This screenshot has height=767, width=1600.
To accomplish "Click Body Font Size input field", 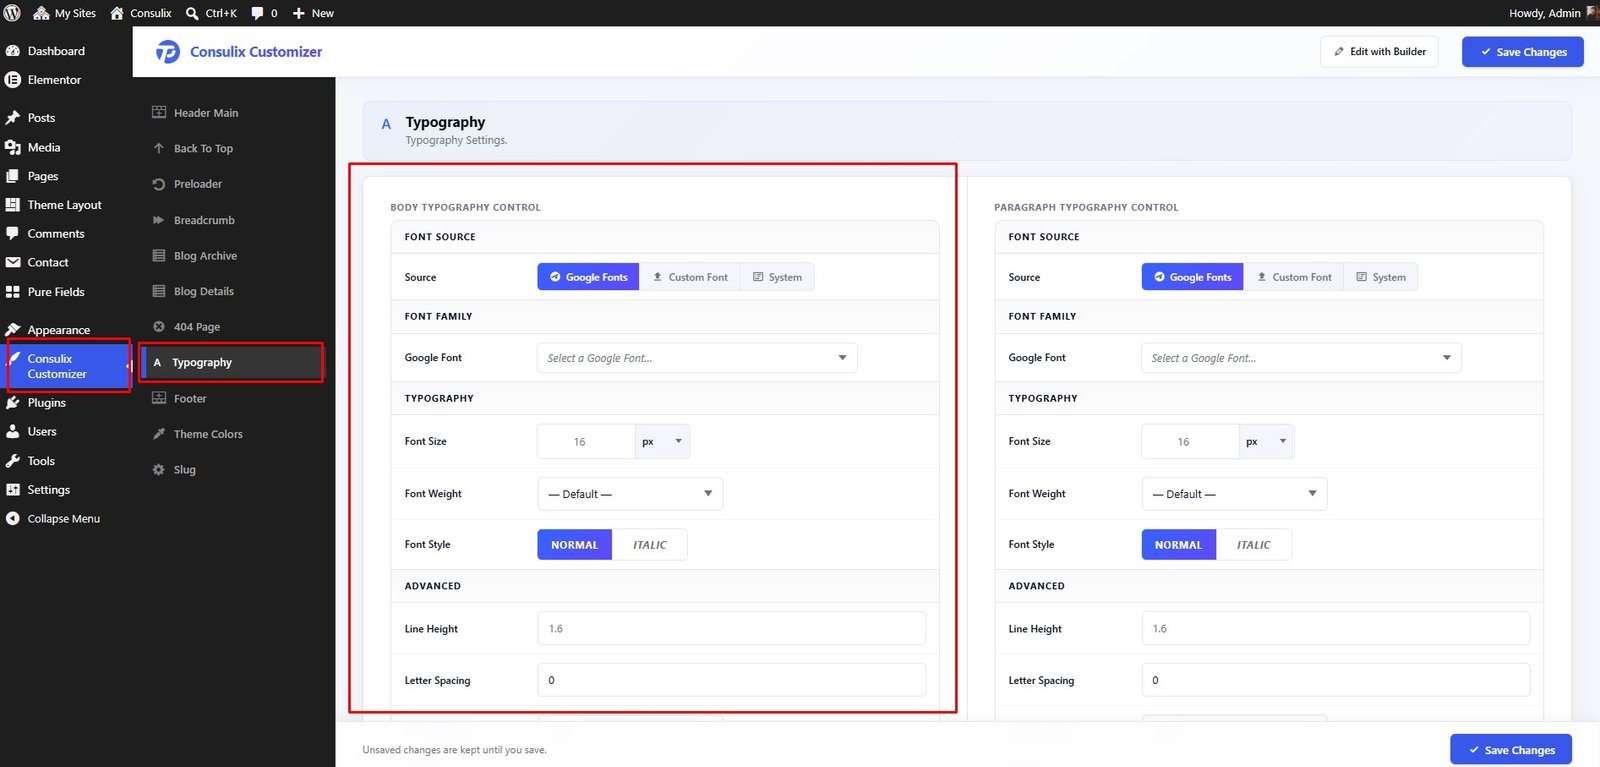I will (x=586, y=441).
